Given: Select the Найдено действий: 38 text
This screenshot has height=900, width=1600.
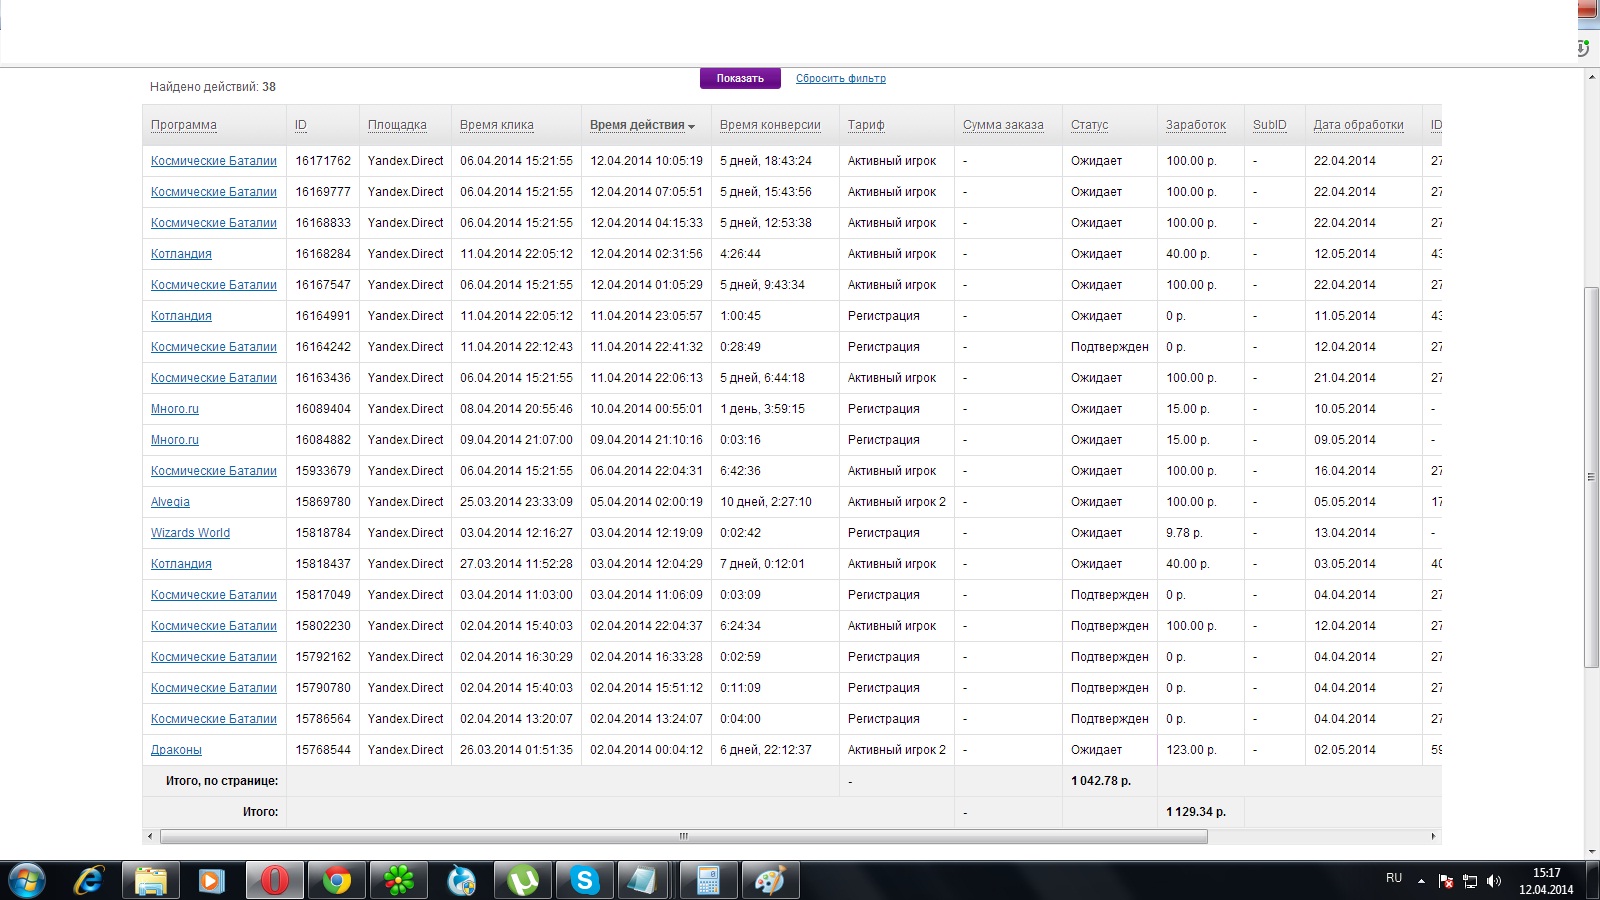Looking at the screenshot, I should tap(213, 87).
